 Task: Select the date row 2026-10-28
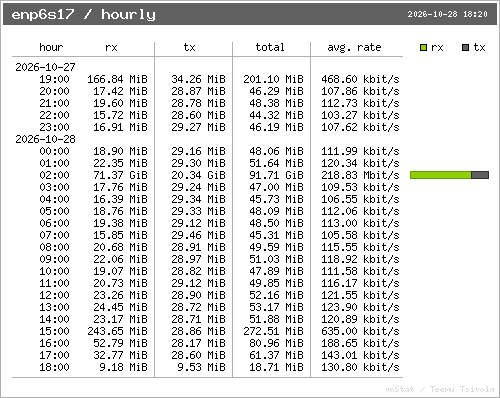[x=45, y=139]
